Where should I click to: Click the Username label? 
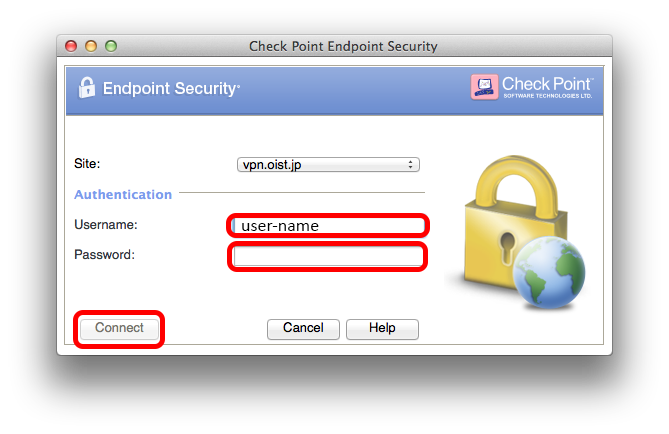(x=106, y=225)
